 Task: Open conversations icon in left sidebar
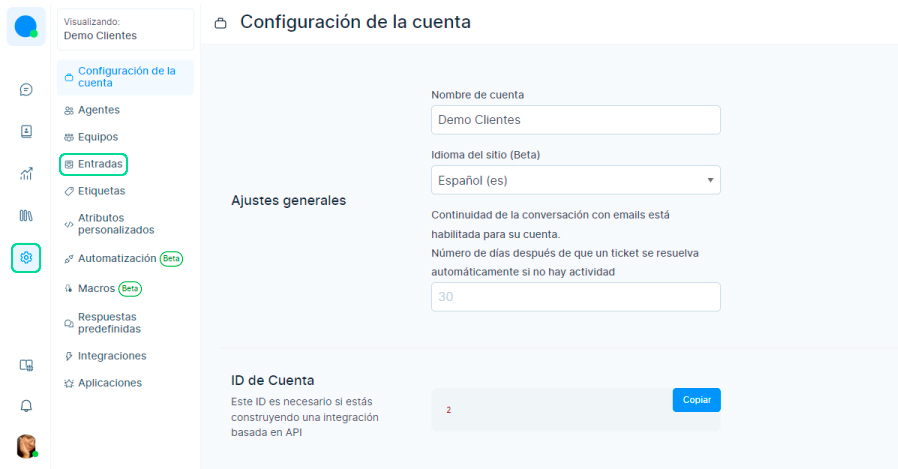coord(26,89)
